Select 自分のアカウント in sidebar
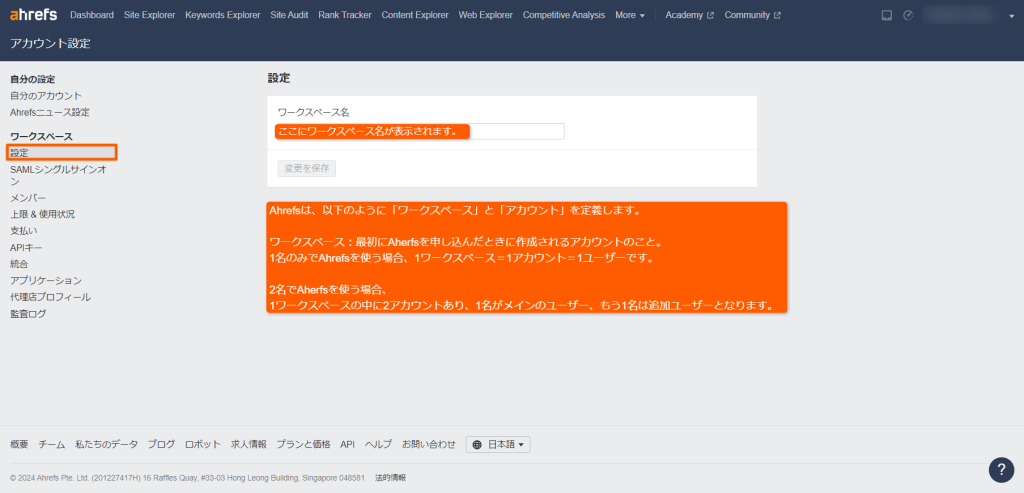The width and height of the screenshot is (1024, 493). coord(46,96)
